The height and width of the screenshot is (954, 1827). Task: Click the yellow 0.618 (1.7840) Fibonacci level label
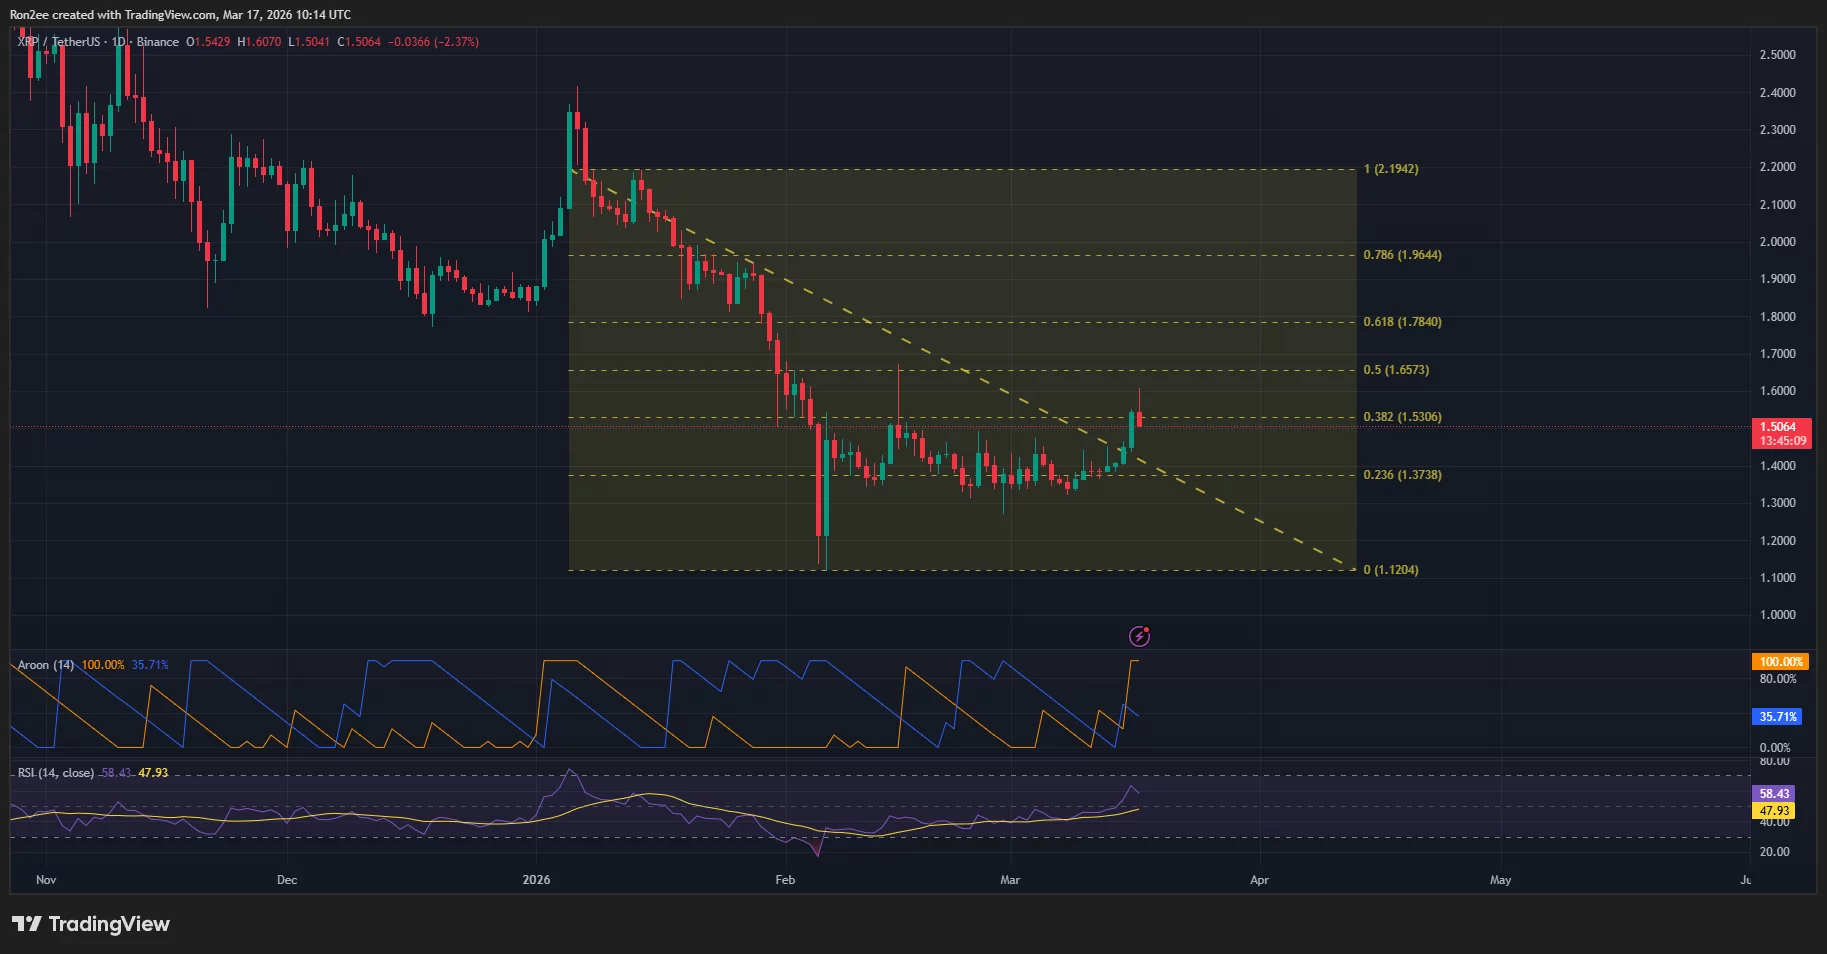pyautogui.click(x=1400, y=321)
